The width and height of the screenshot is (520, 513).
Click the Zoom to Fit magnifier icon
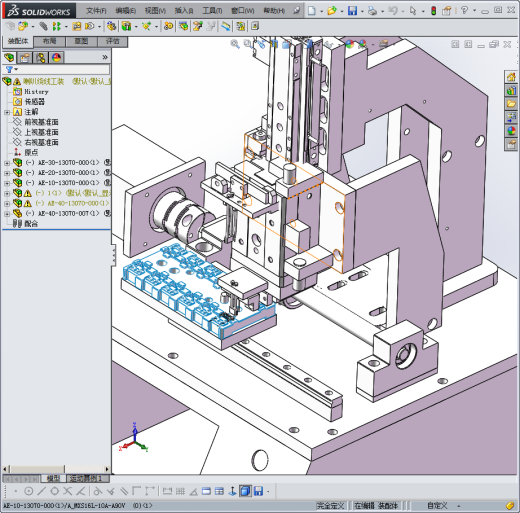tap(235, 44)
